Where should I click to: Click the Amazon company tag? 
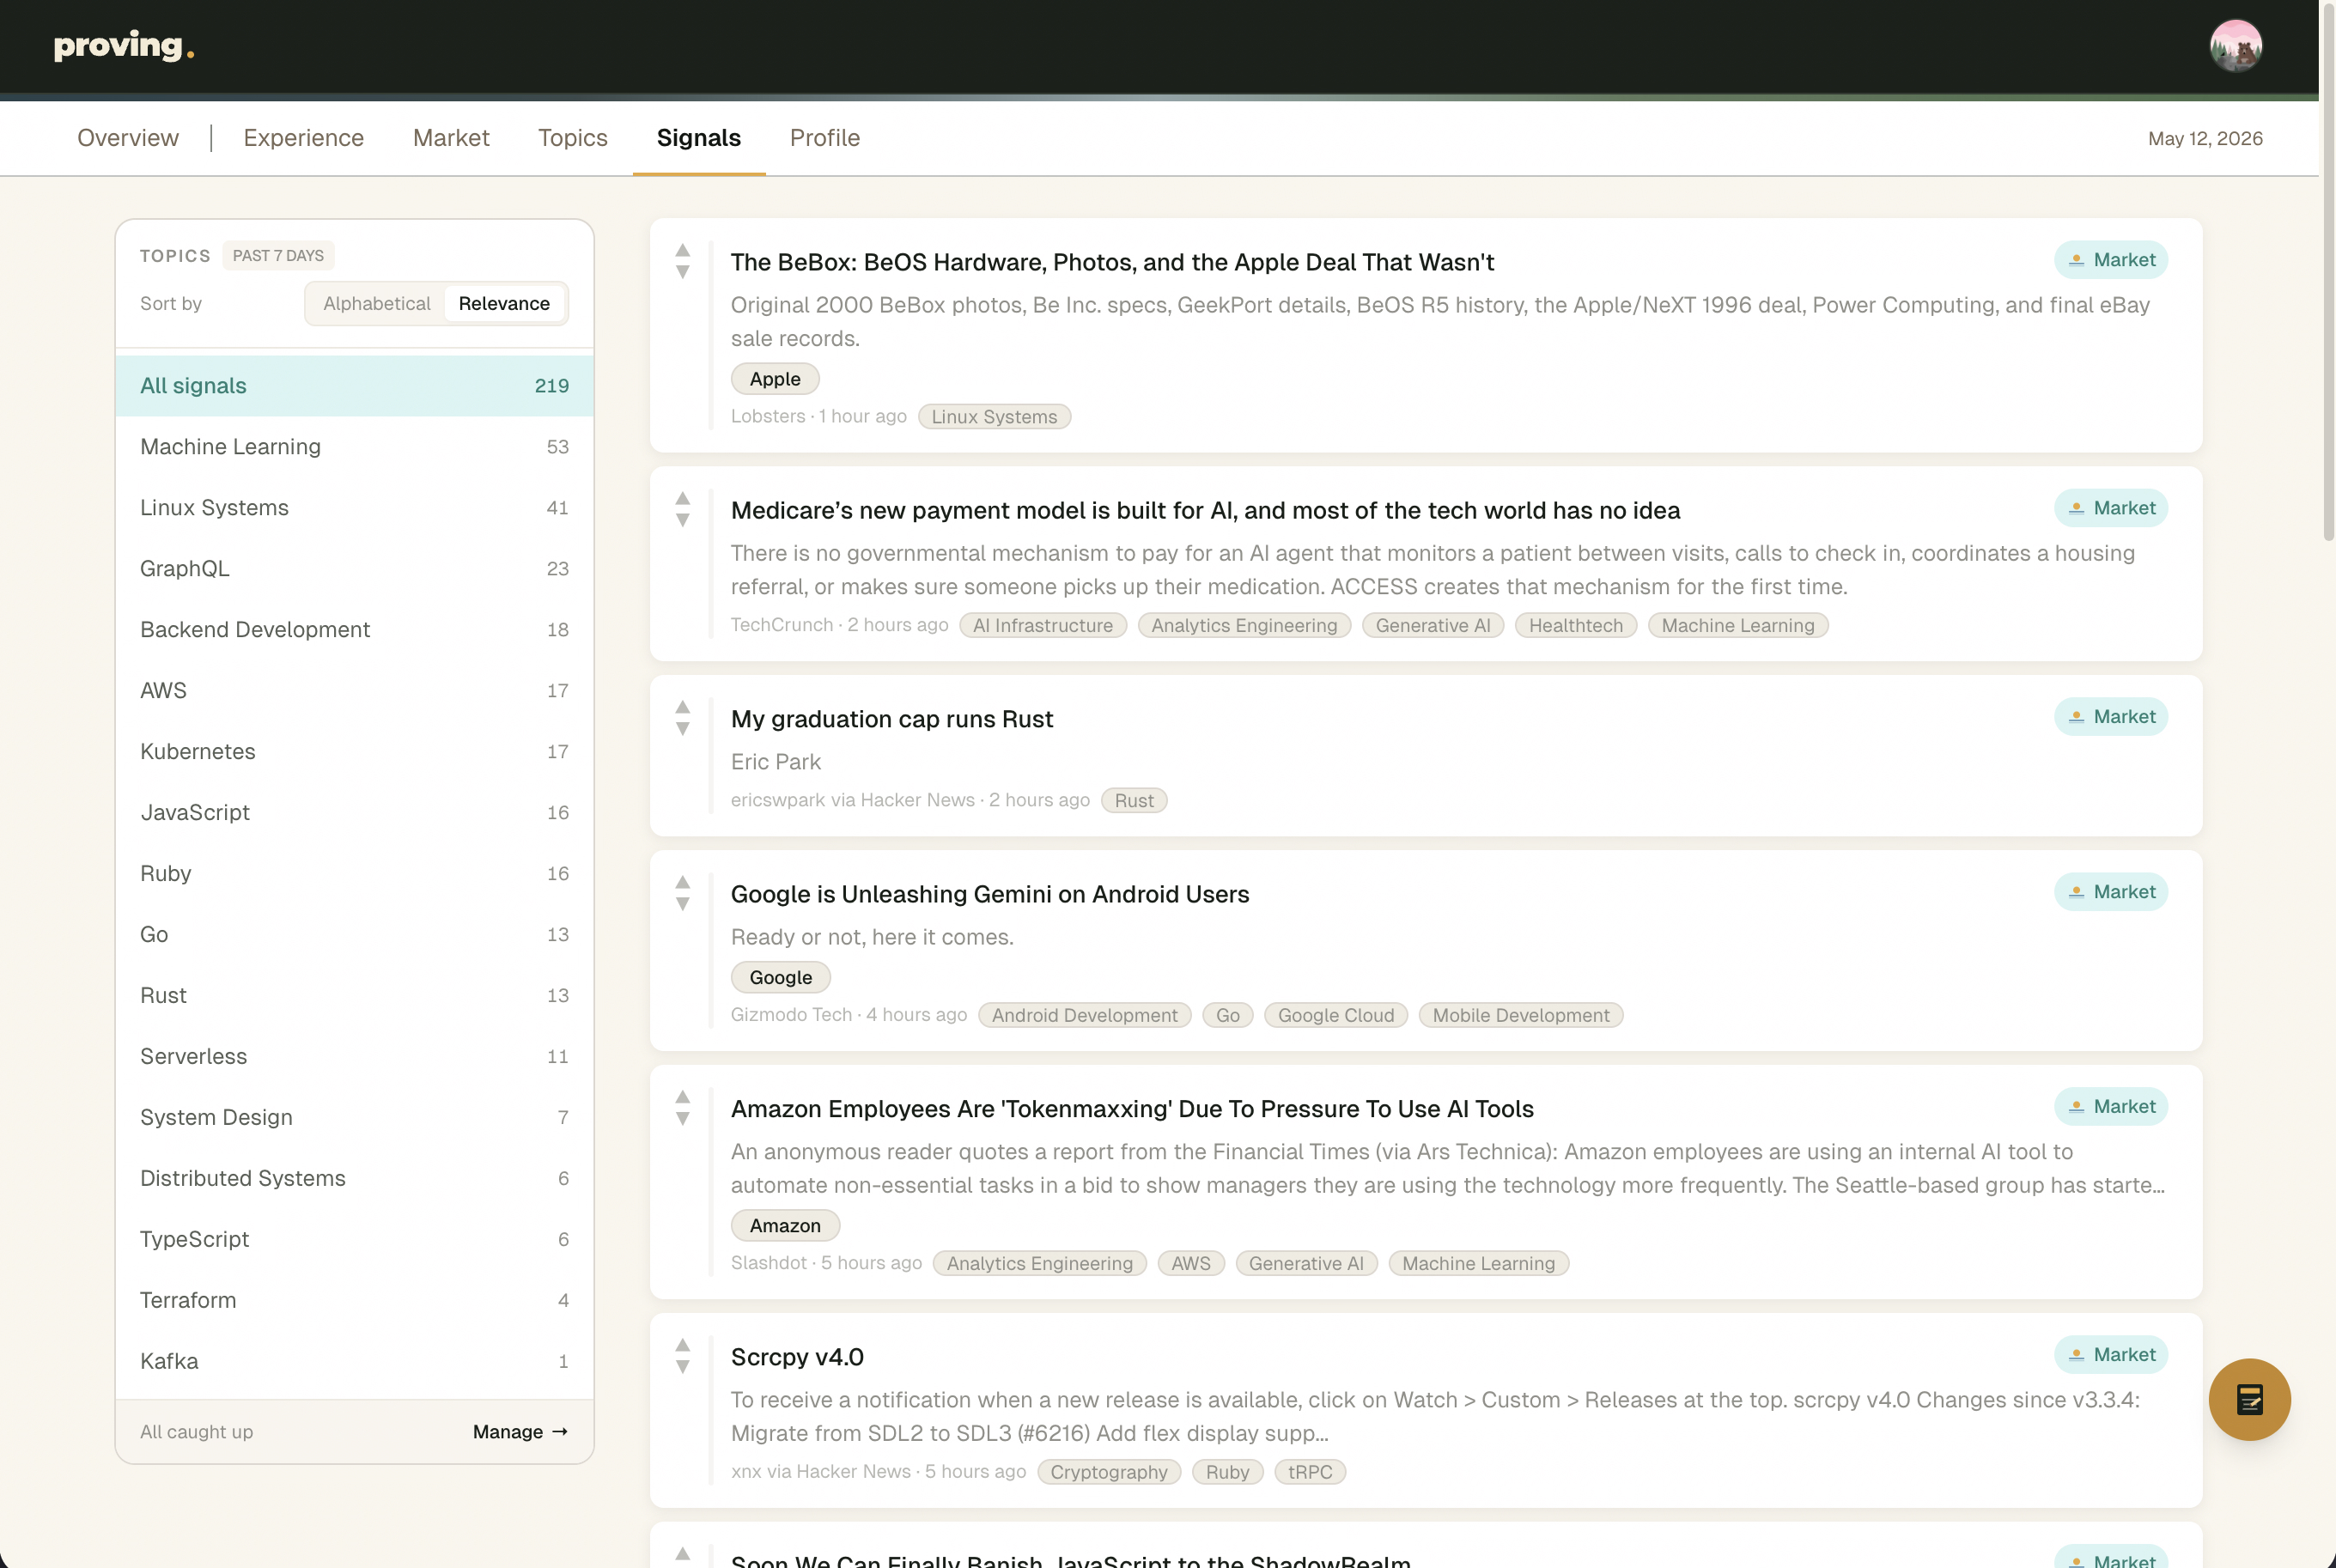(x=785, y=1226)
